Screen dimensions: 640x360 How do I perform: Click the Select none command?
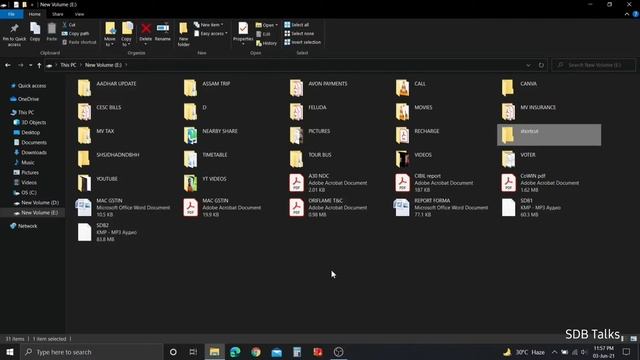click(299, 33)
